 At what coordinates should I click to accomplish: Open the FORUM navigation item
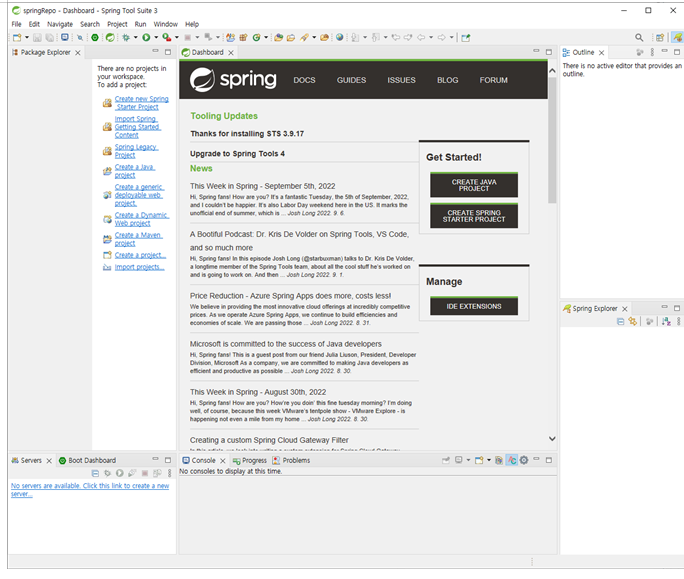click(493, 80)
